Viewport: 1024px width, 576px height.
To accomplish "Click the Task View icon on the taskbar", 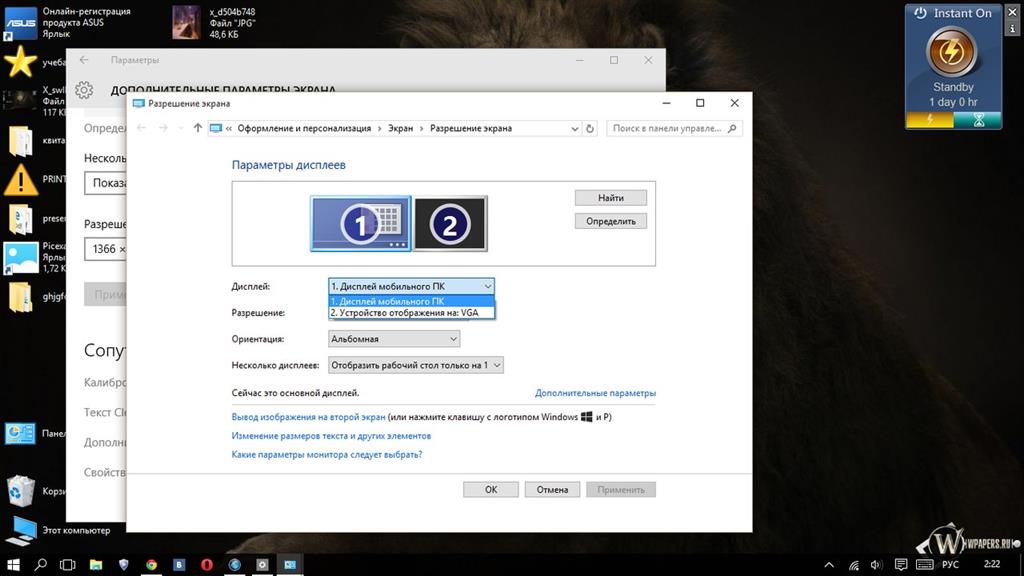I will coord(66,565).
